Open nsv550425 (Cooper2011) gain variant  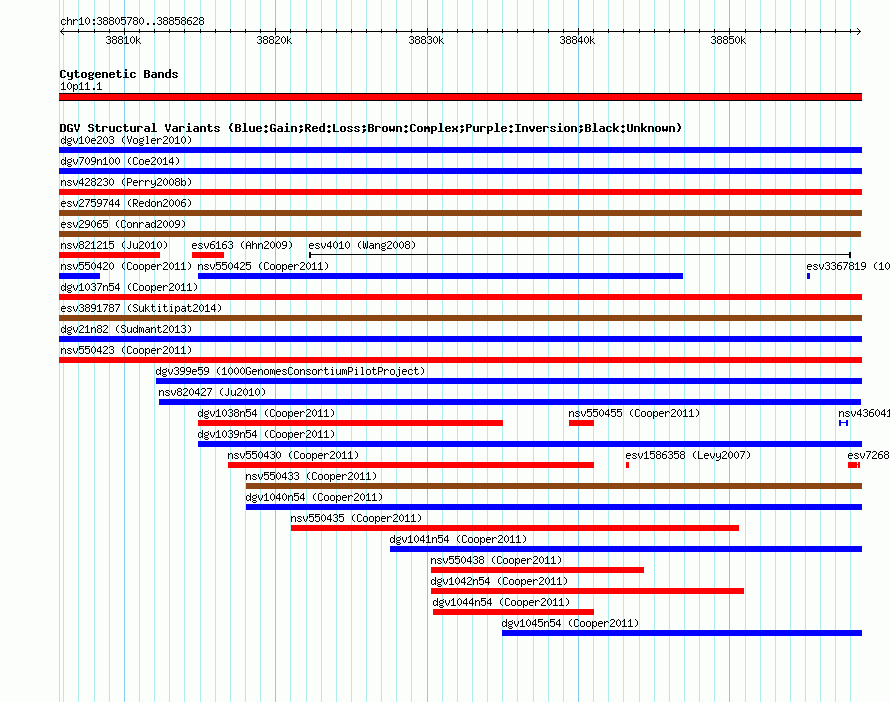point(440,276)
